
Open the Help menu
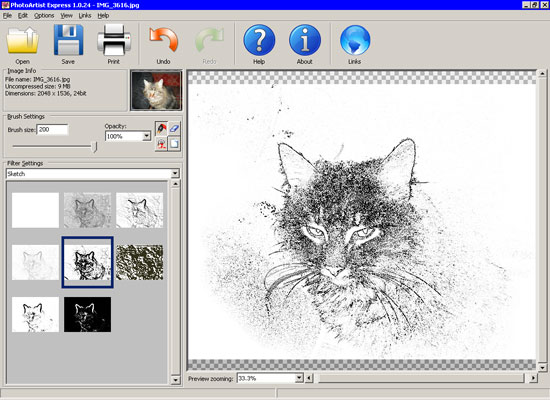[x=103, y=15]
